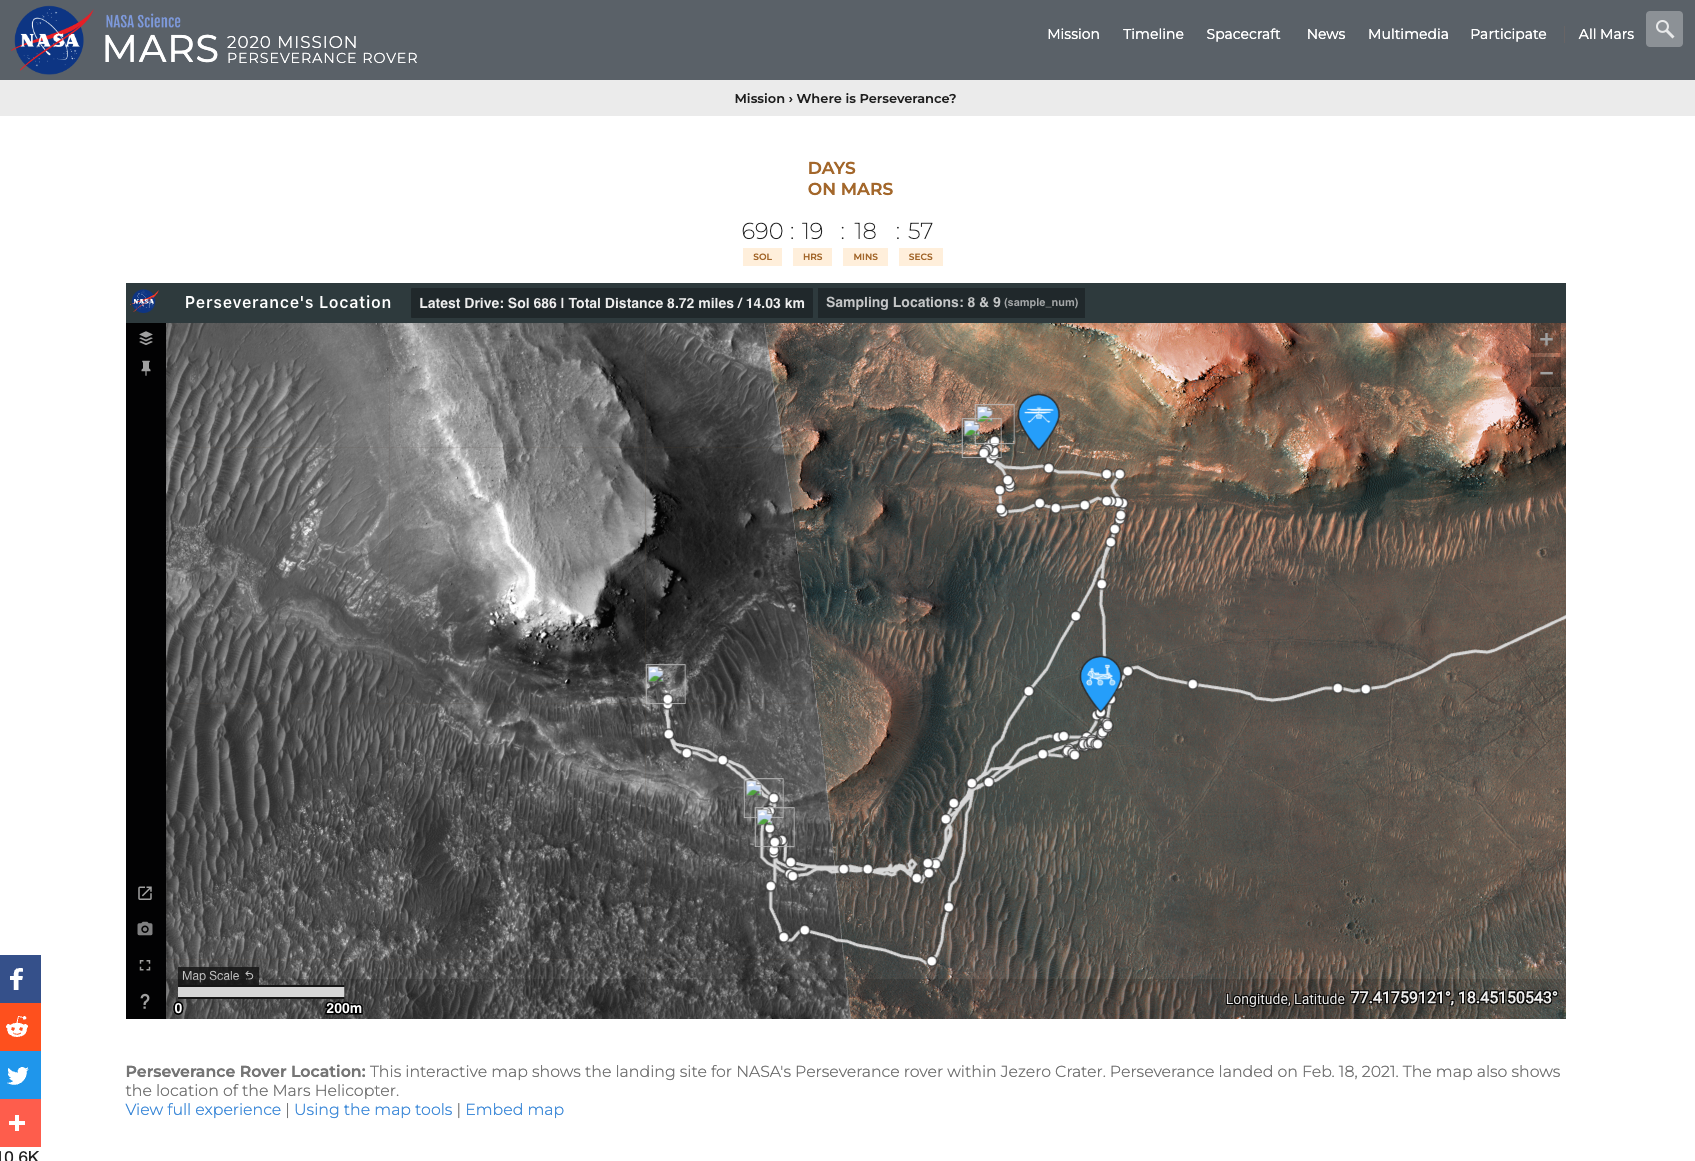
Task: Open Using the map tools link
Action: click(373, 1110)
